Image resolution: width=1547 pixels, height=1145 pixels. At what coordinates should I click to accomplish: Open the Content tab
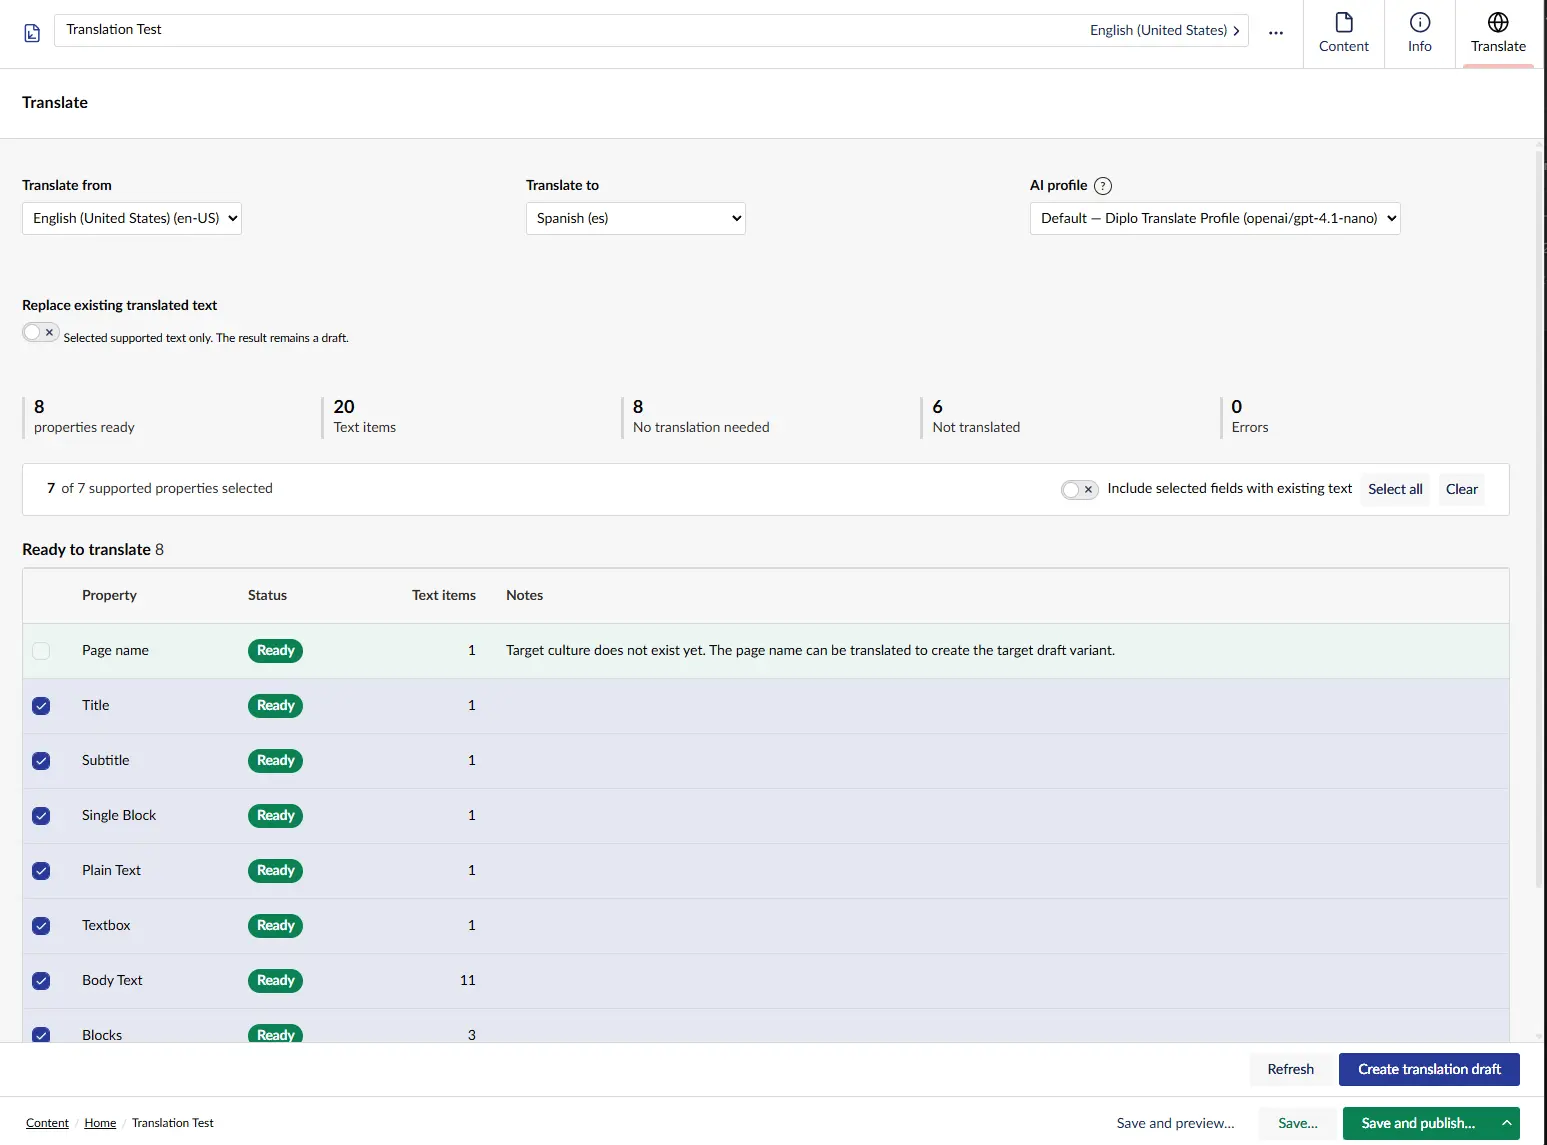pos(1344,33)
